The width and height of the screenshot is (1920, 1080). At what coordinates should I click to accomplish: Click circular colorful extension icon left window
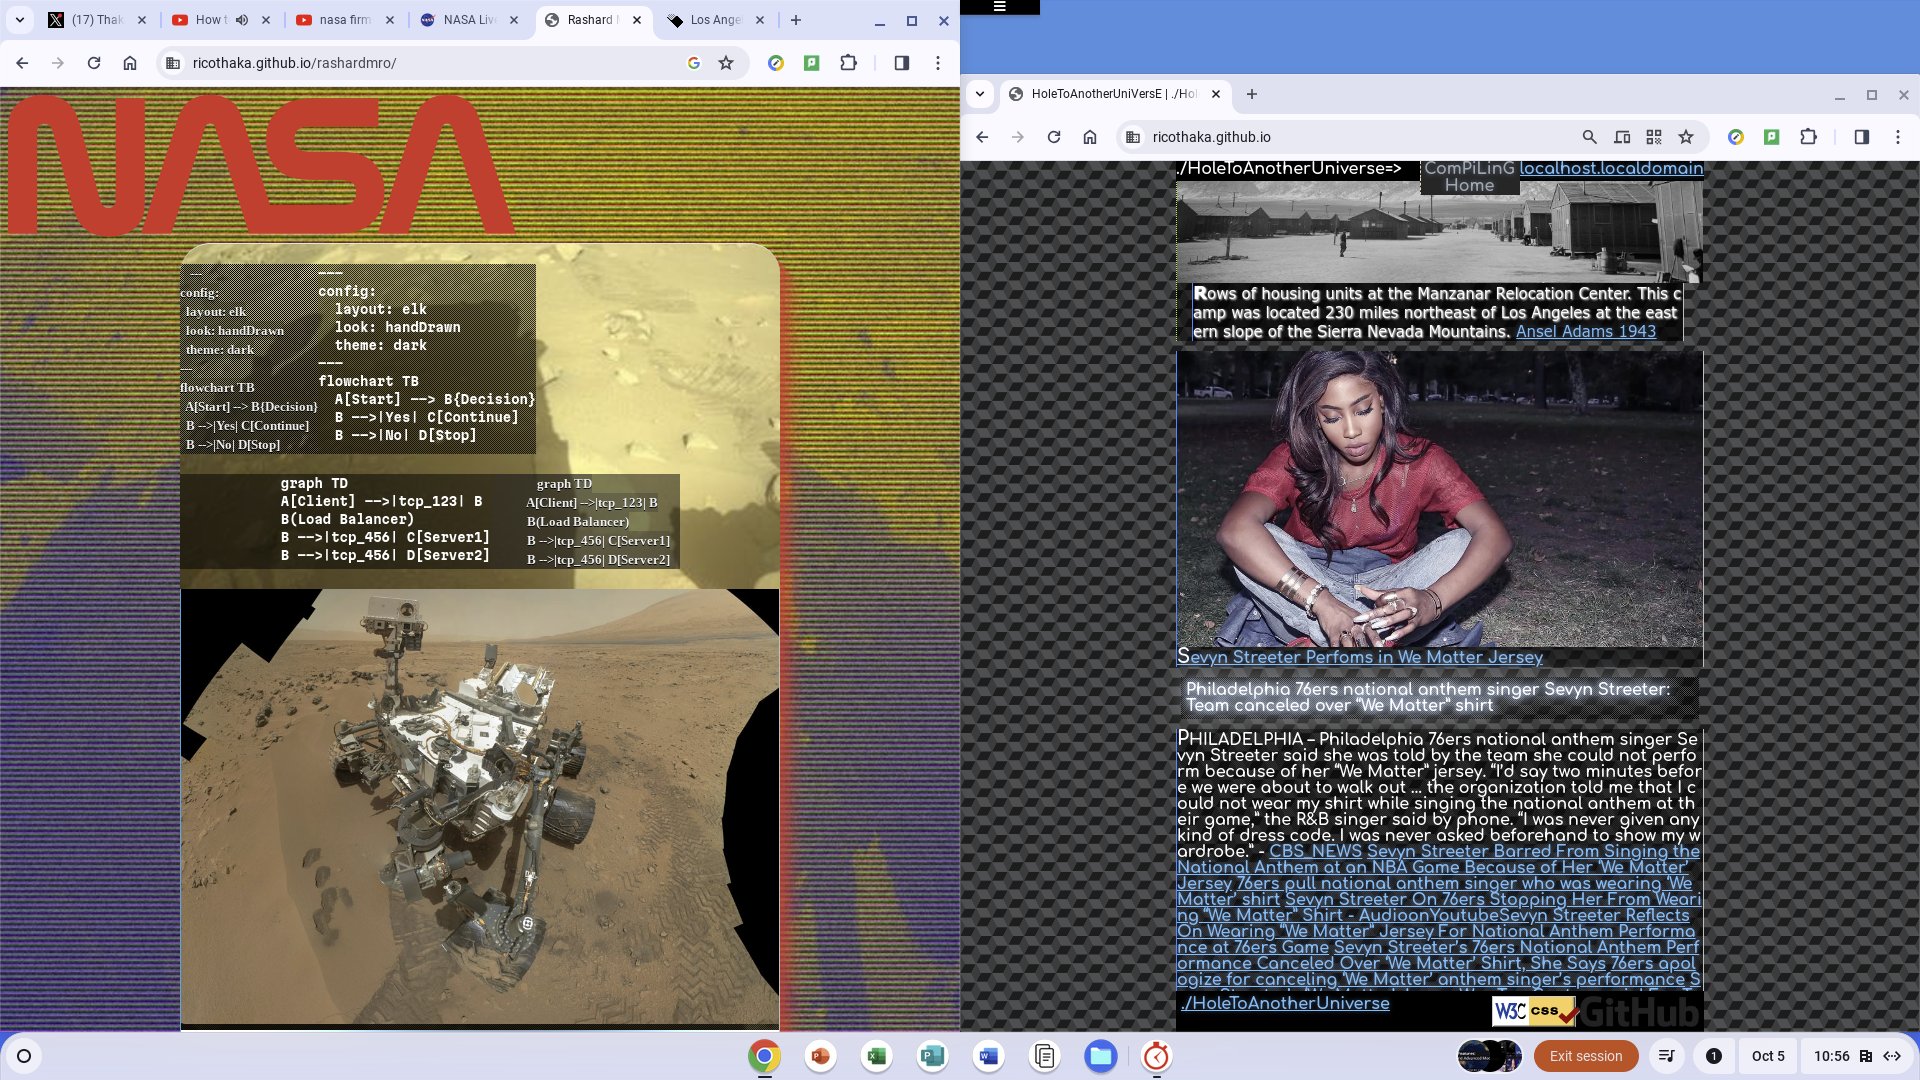coord(776,63)
